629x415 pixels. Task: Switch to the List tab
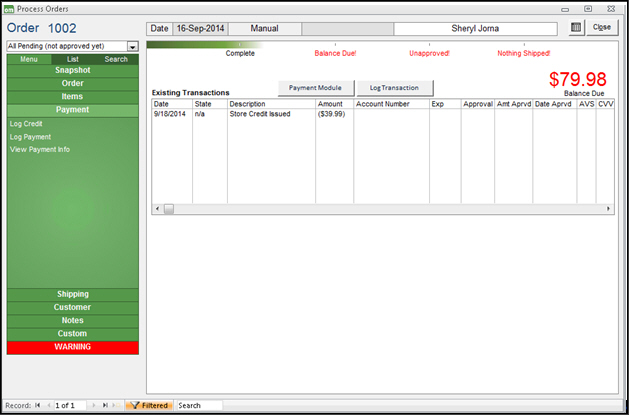(x=72, y=59)
